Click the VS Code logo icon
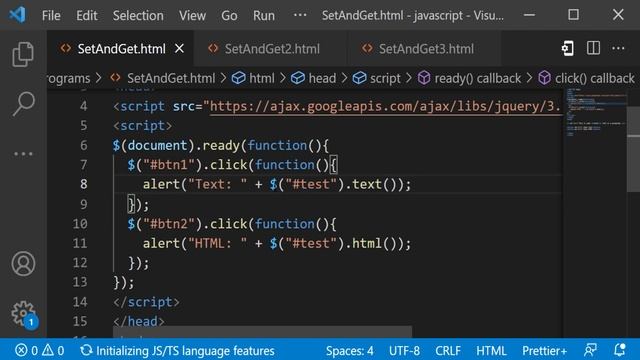640x360 pixels. point(18,15)
